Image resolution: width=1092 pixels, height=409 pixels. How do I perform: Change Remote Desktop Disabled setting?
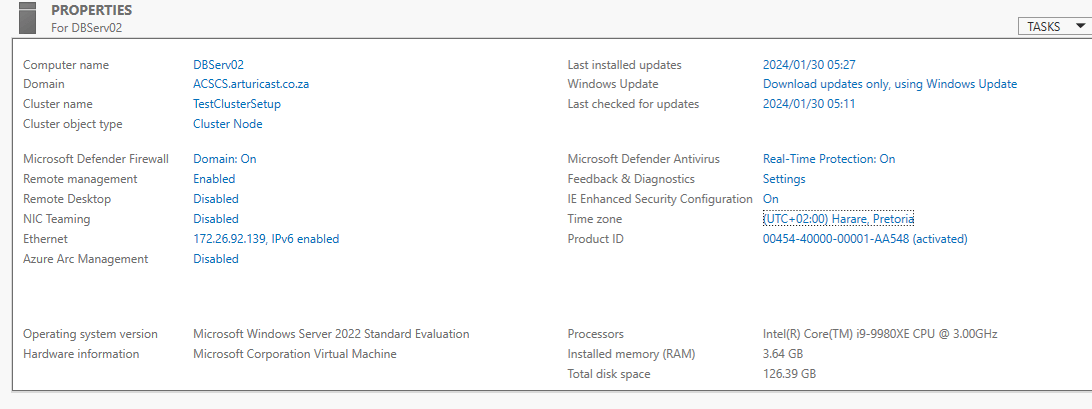click(x=216, y=199)
